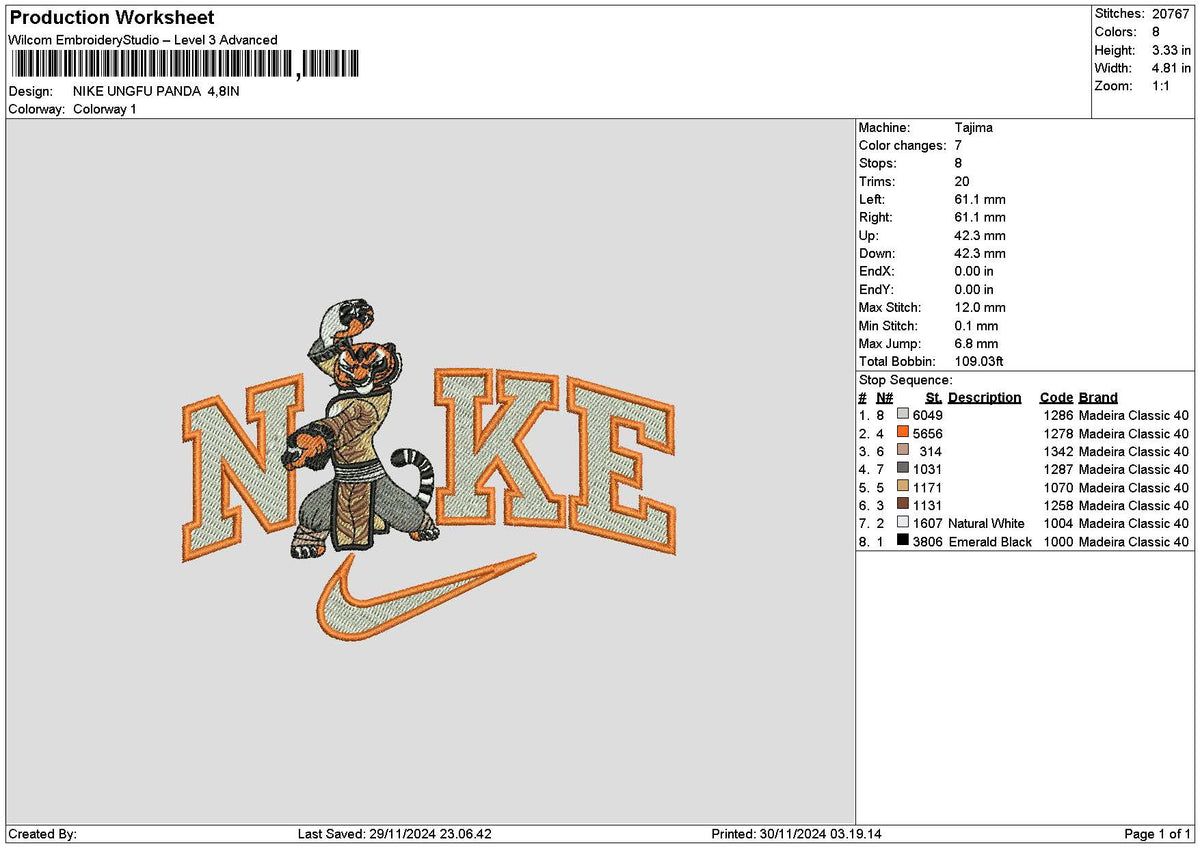
Task: Click design name 'NIKE UNGFU PANDA 4,8IN'
Action: point(156,91)
